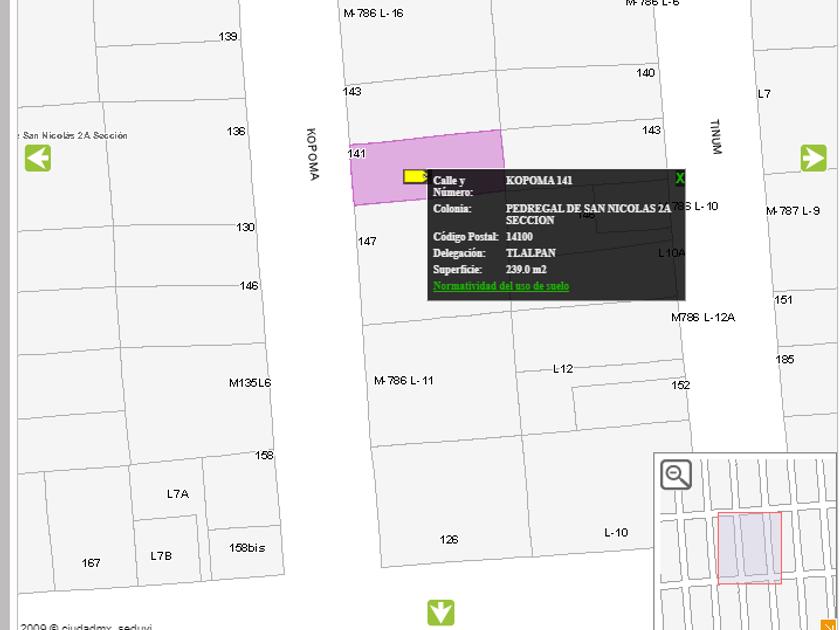Click parcel 126 at the bottom

tap(449, 540)
